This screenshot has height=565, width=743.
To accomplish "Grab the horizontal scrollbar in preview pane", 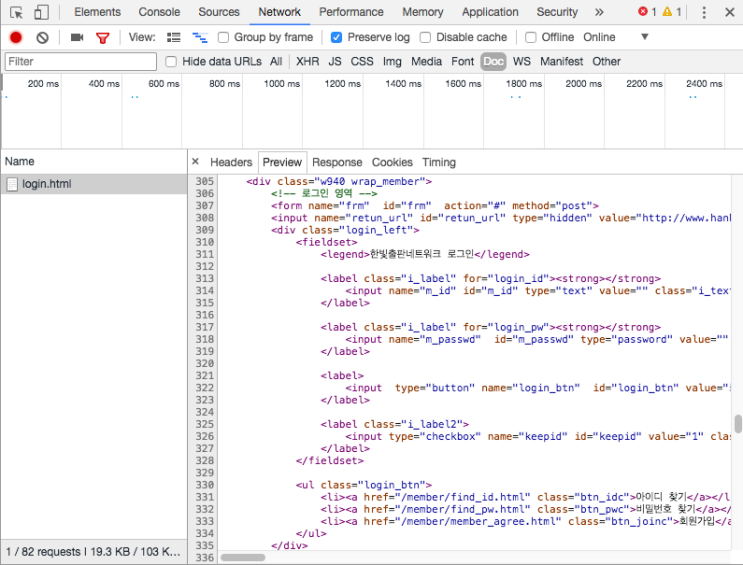I will [x=243, y=557].
